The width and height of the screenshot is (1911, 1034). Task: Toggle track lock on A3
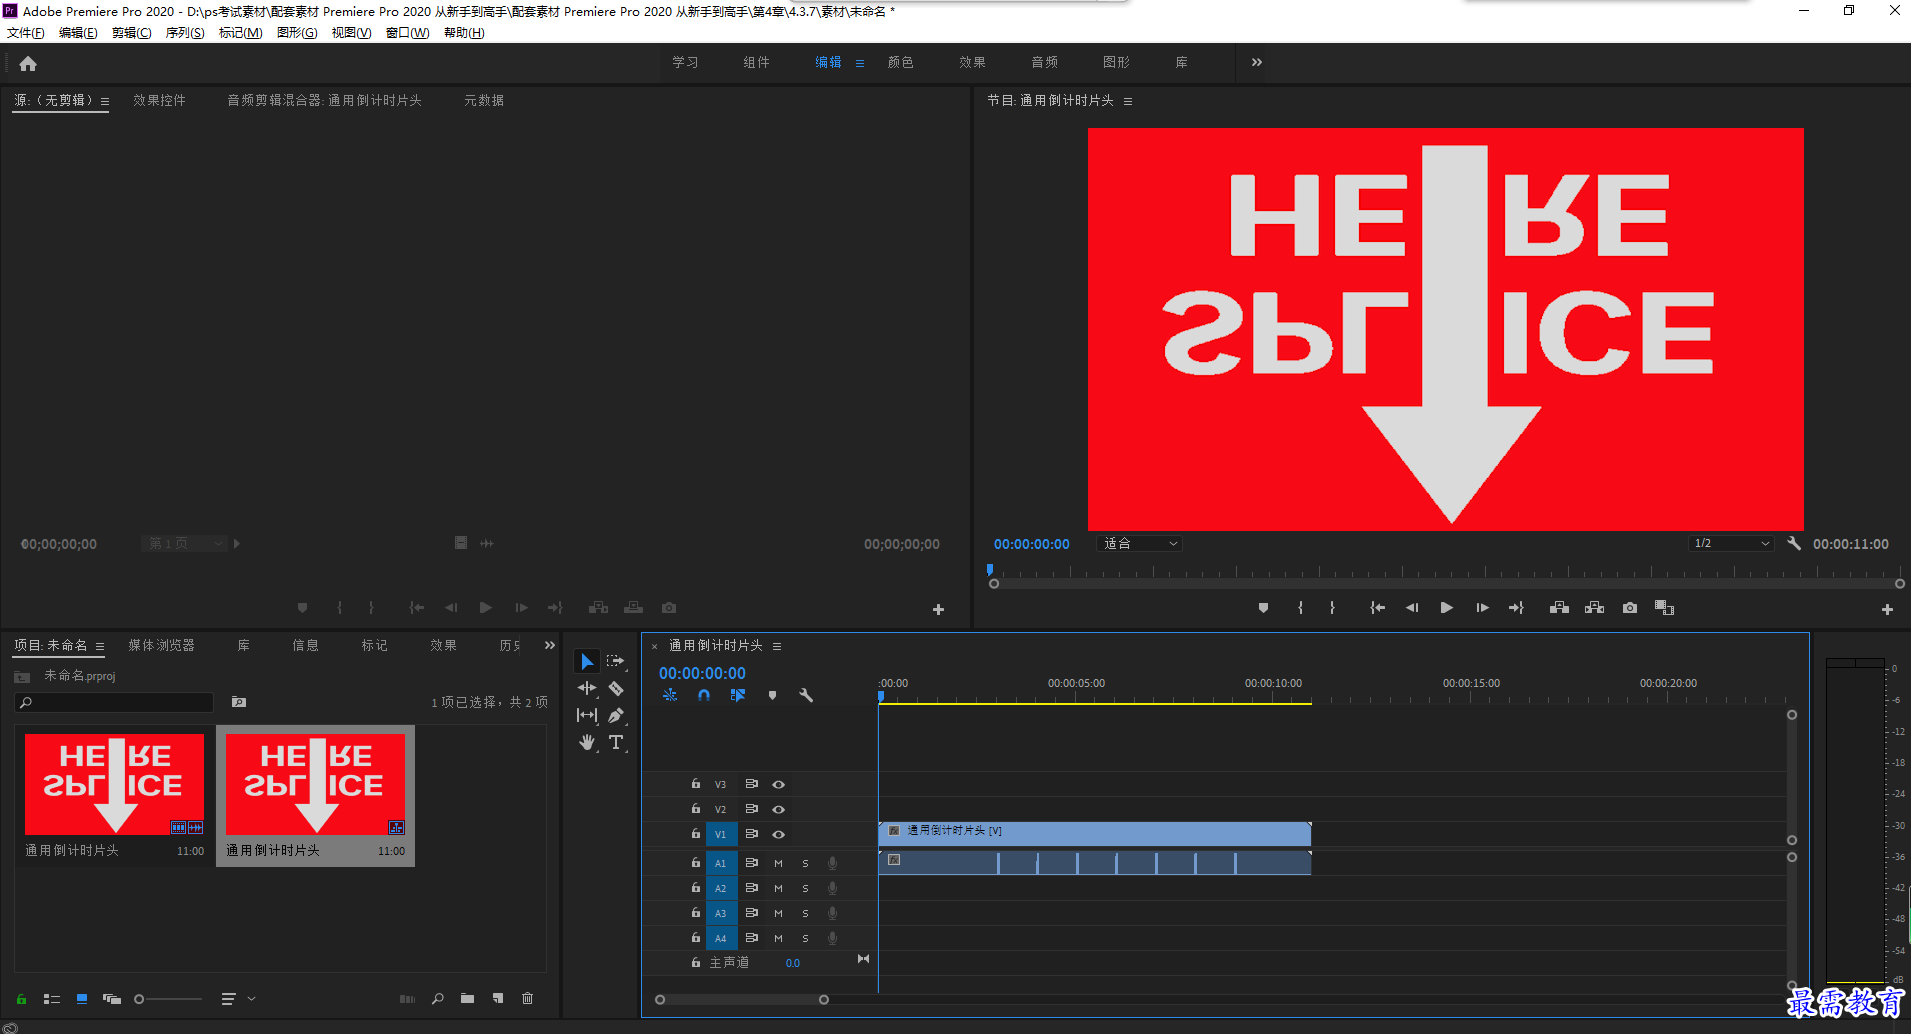[695, 912]
